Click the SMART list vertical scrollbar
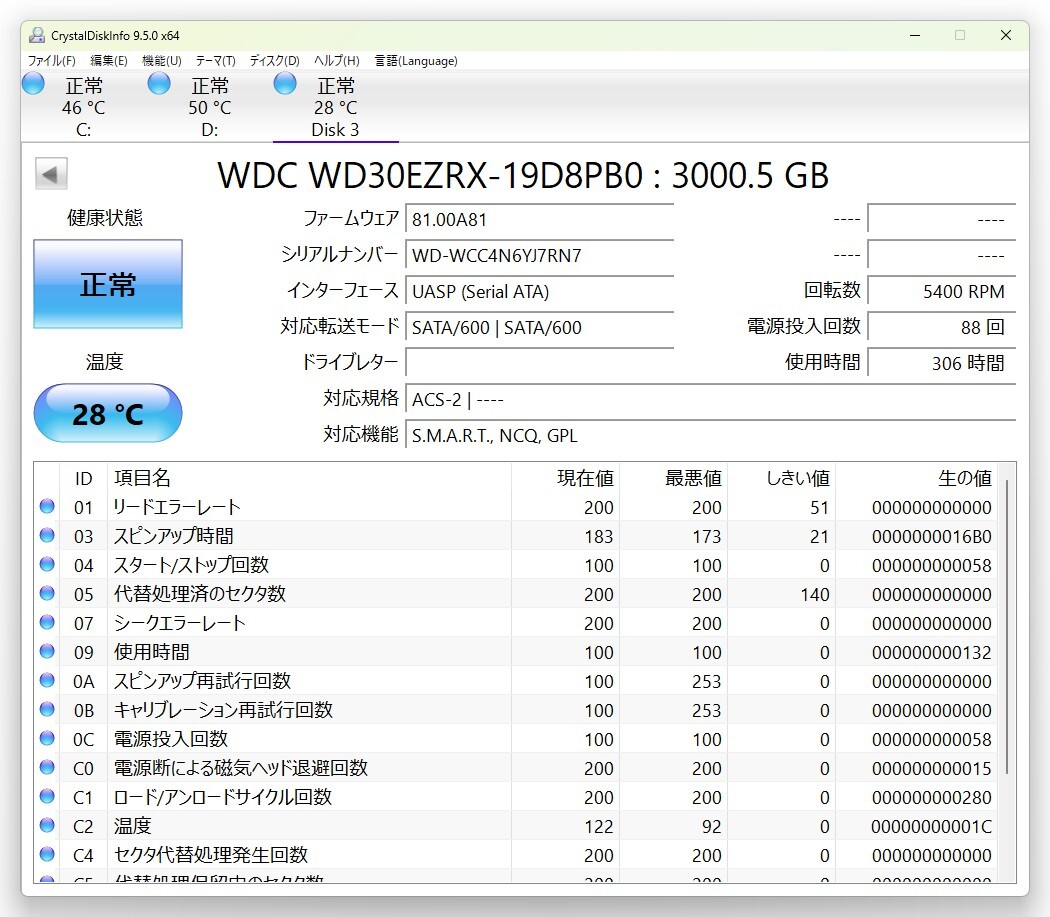The height and width of the screenshot is (917, 1050). click(1006, 626)
